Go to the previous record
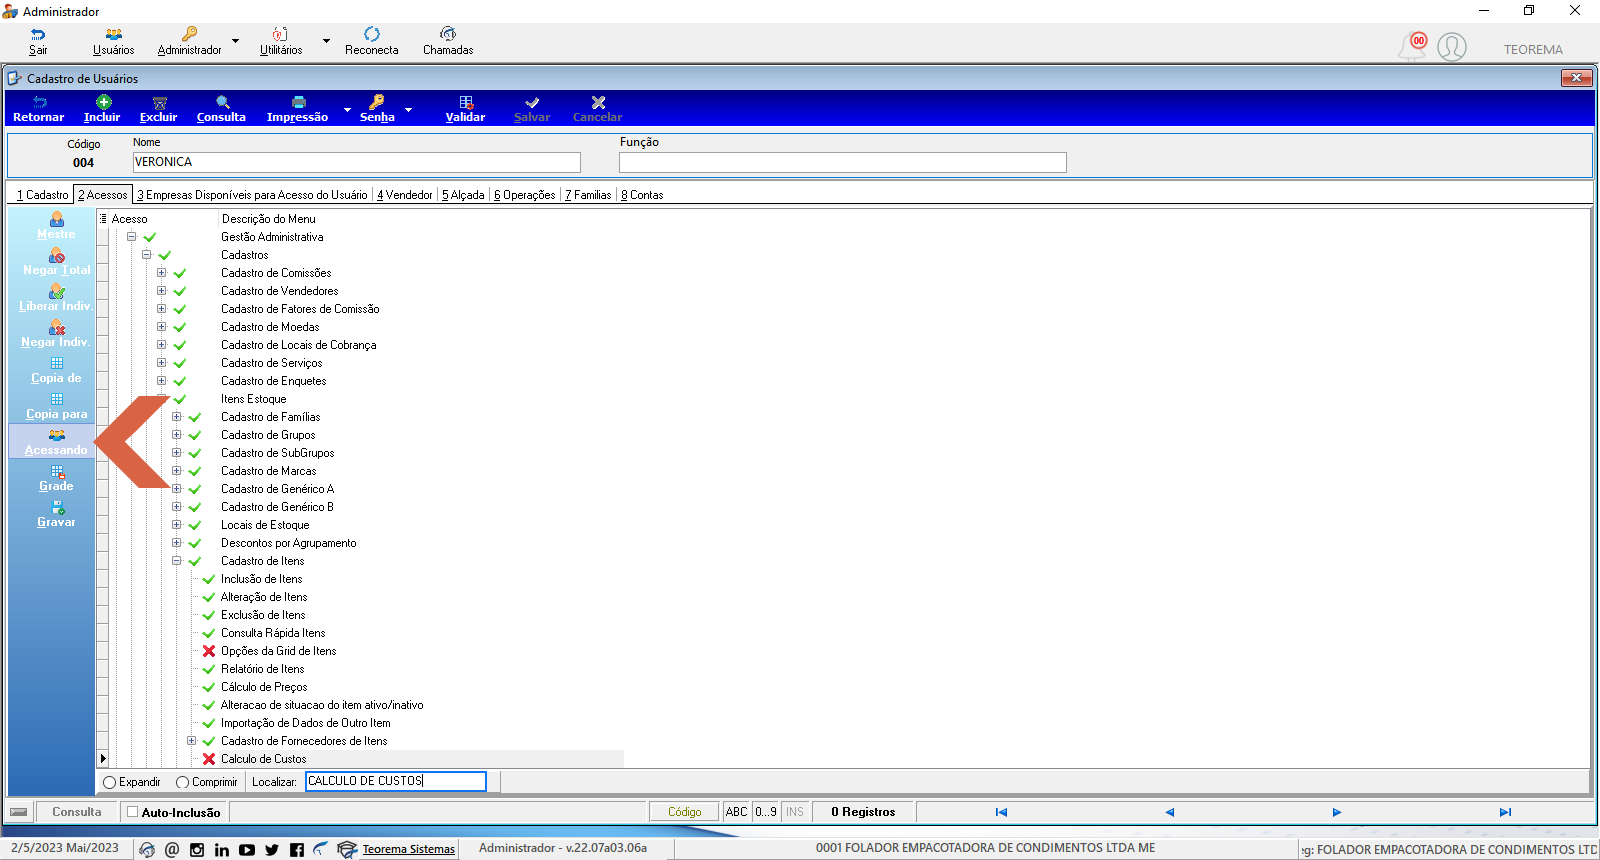Screen dimensions: 1600x860 coord(1169,812)
